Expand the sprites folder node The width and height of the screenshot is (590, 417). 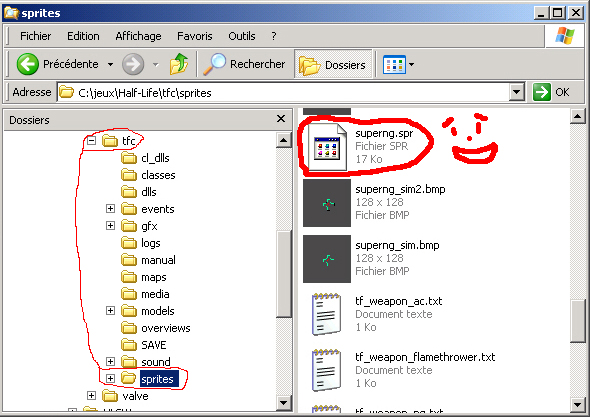[110, 378]
